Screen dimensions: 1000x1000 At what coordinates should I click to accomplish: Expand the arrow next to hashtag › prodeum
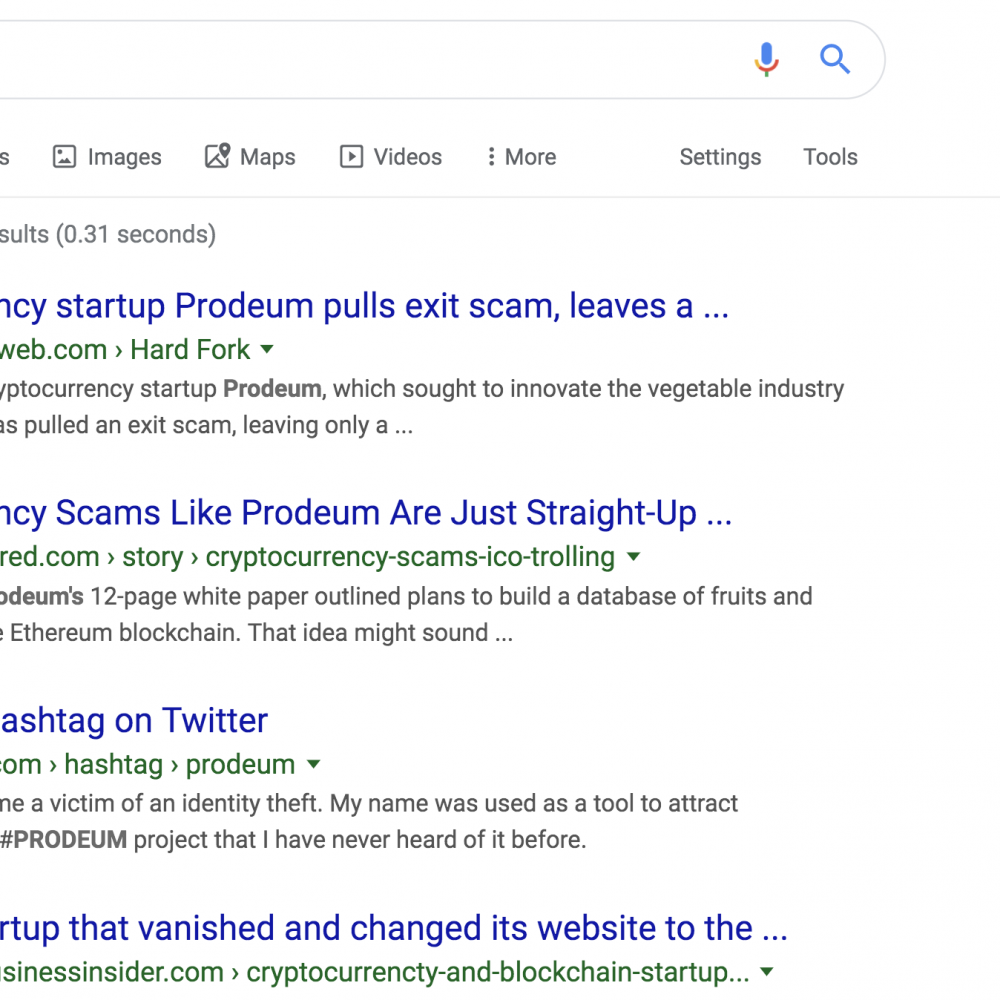coord(313,763)
